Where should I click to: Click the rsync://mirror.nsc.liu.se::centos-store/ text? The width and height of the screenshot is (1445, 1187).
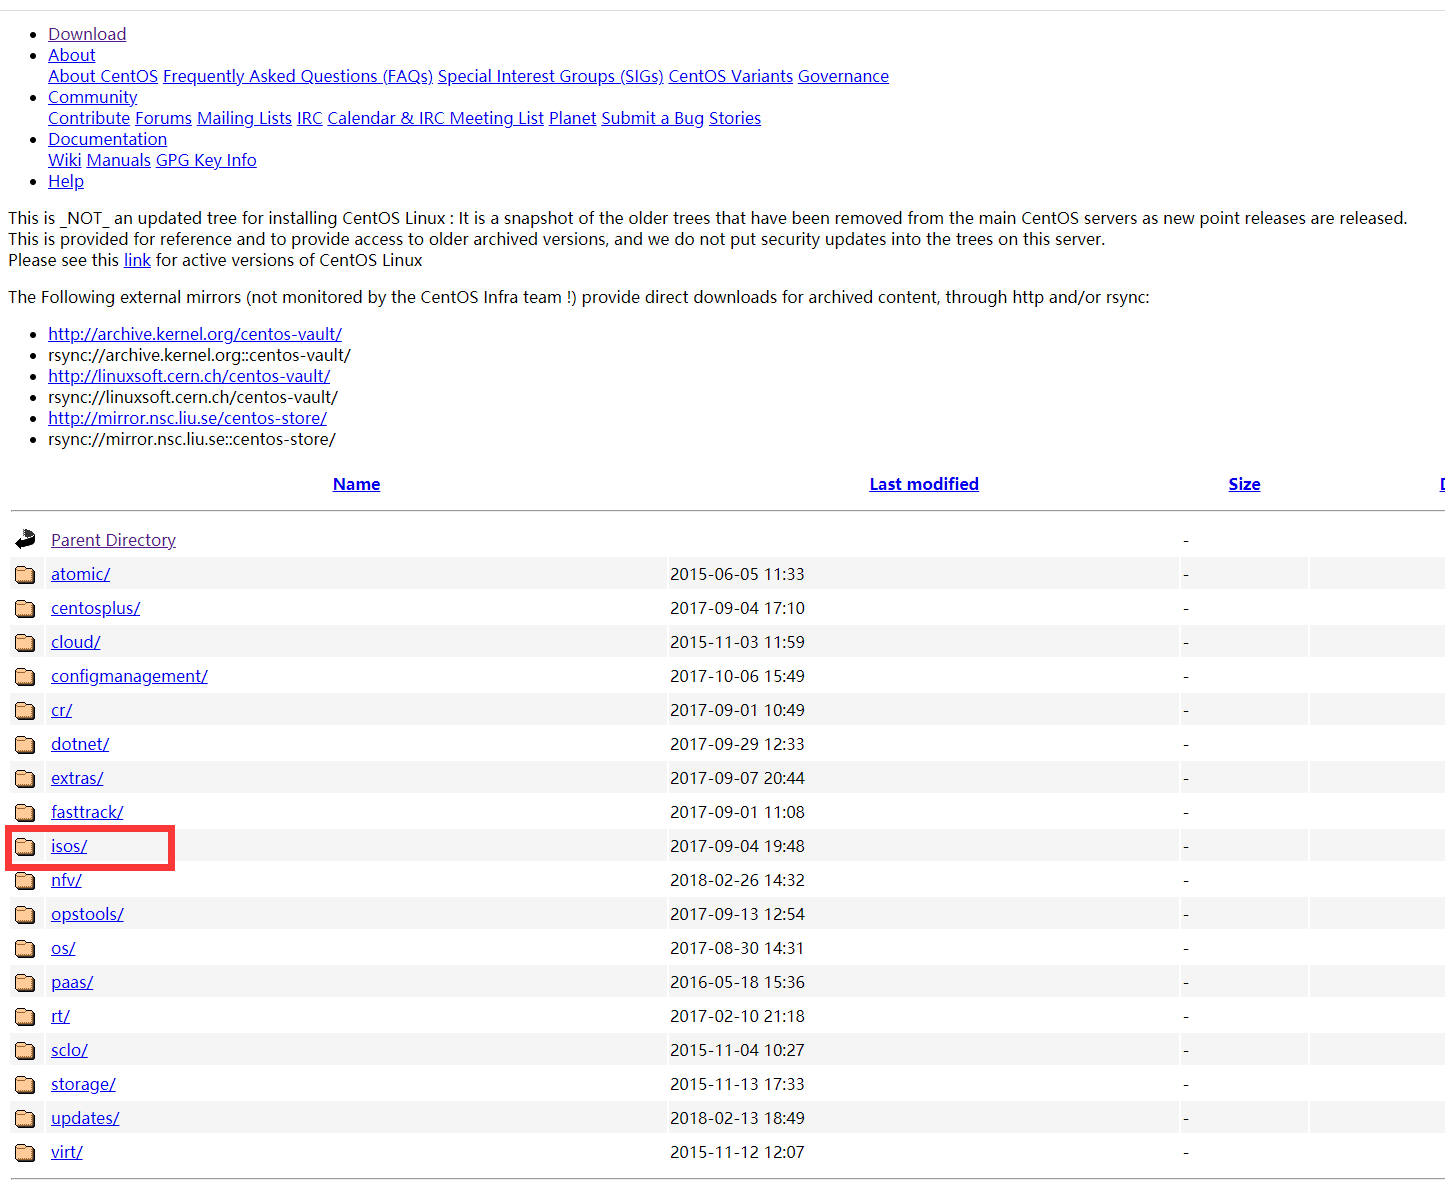(192, 439)
